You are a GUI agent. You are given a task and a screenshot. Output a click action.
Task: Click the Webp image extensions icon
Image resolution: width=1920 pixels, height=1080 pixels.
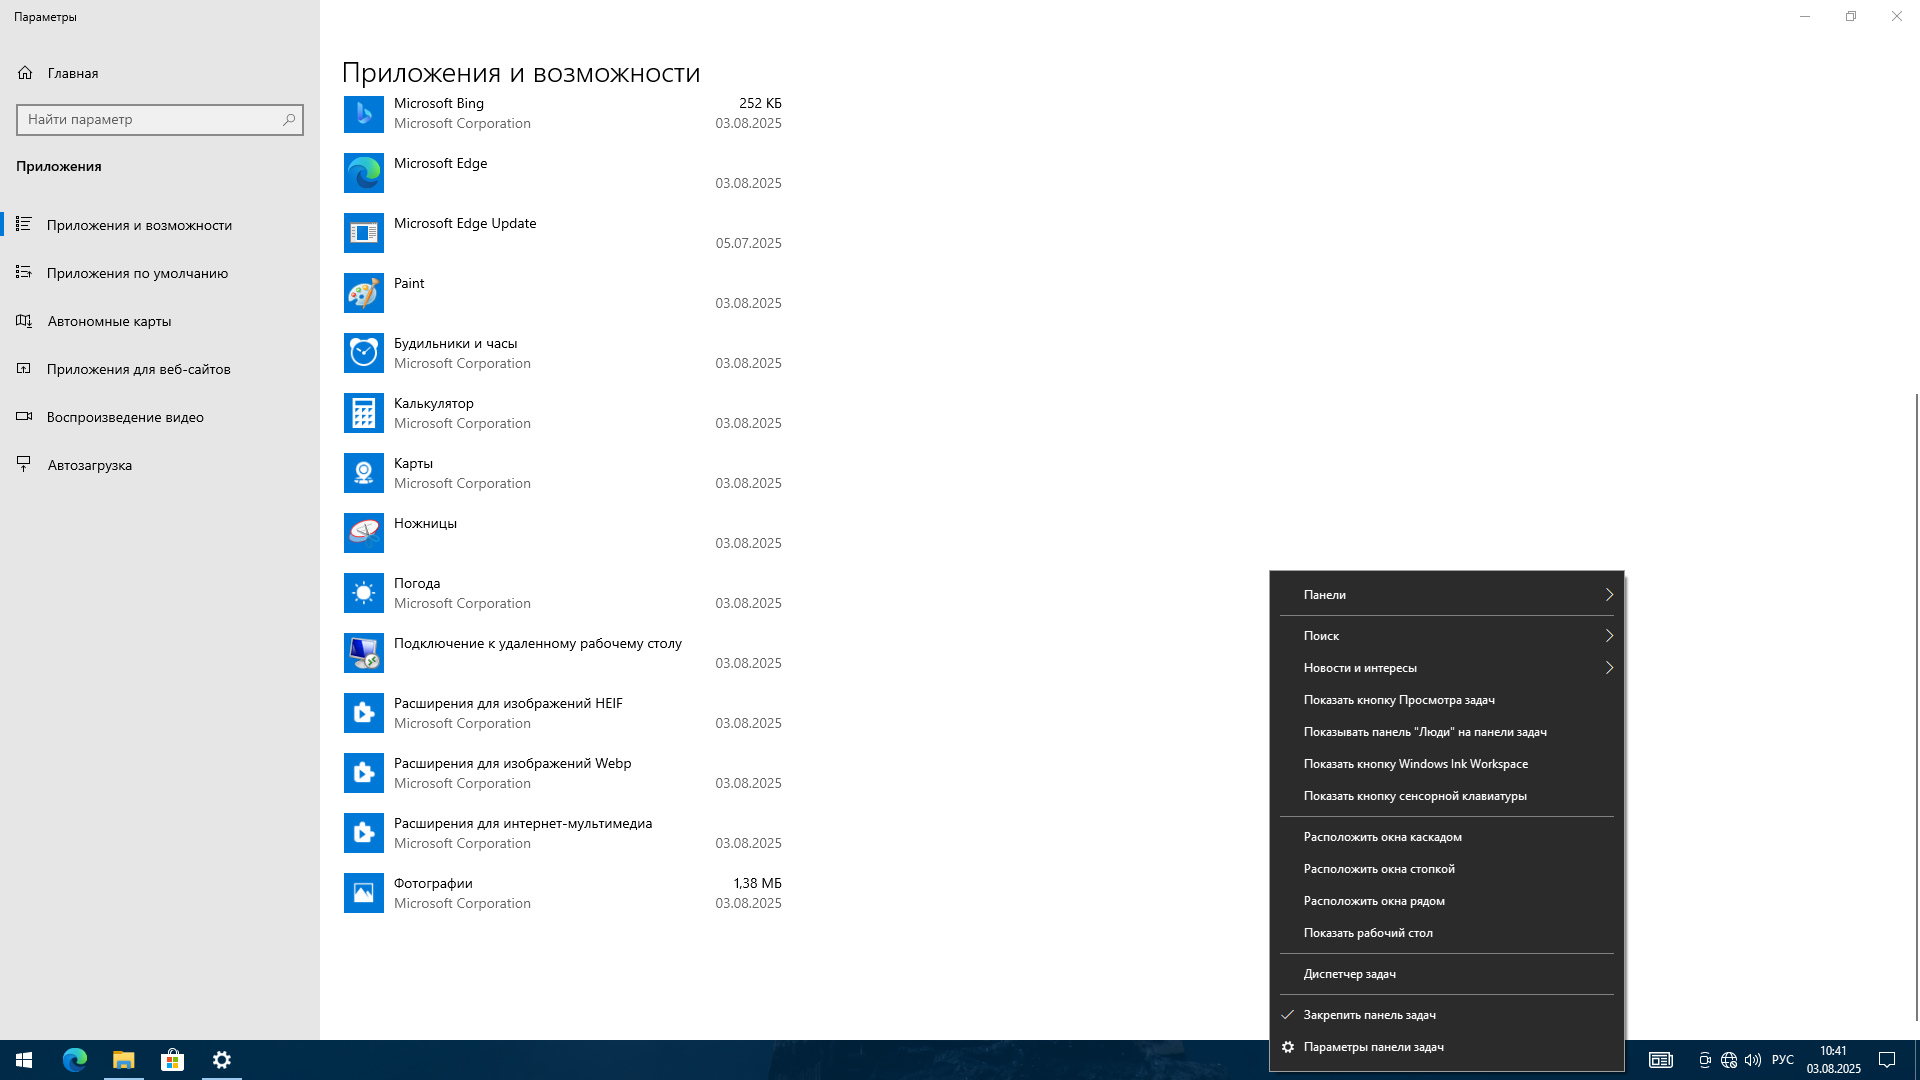364,773
